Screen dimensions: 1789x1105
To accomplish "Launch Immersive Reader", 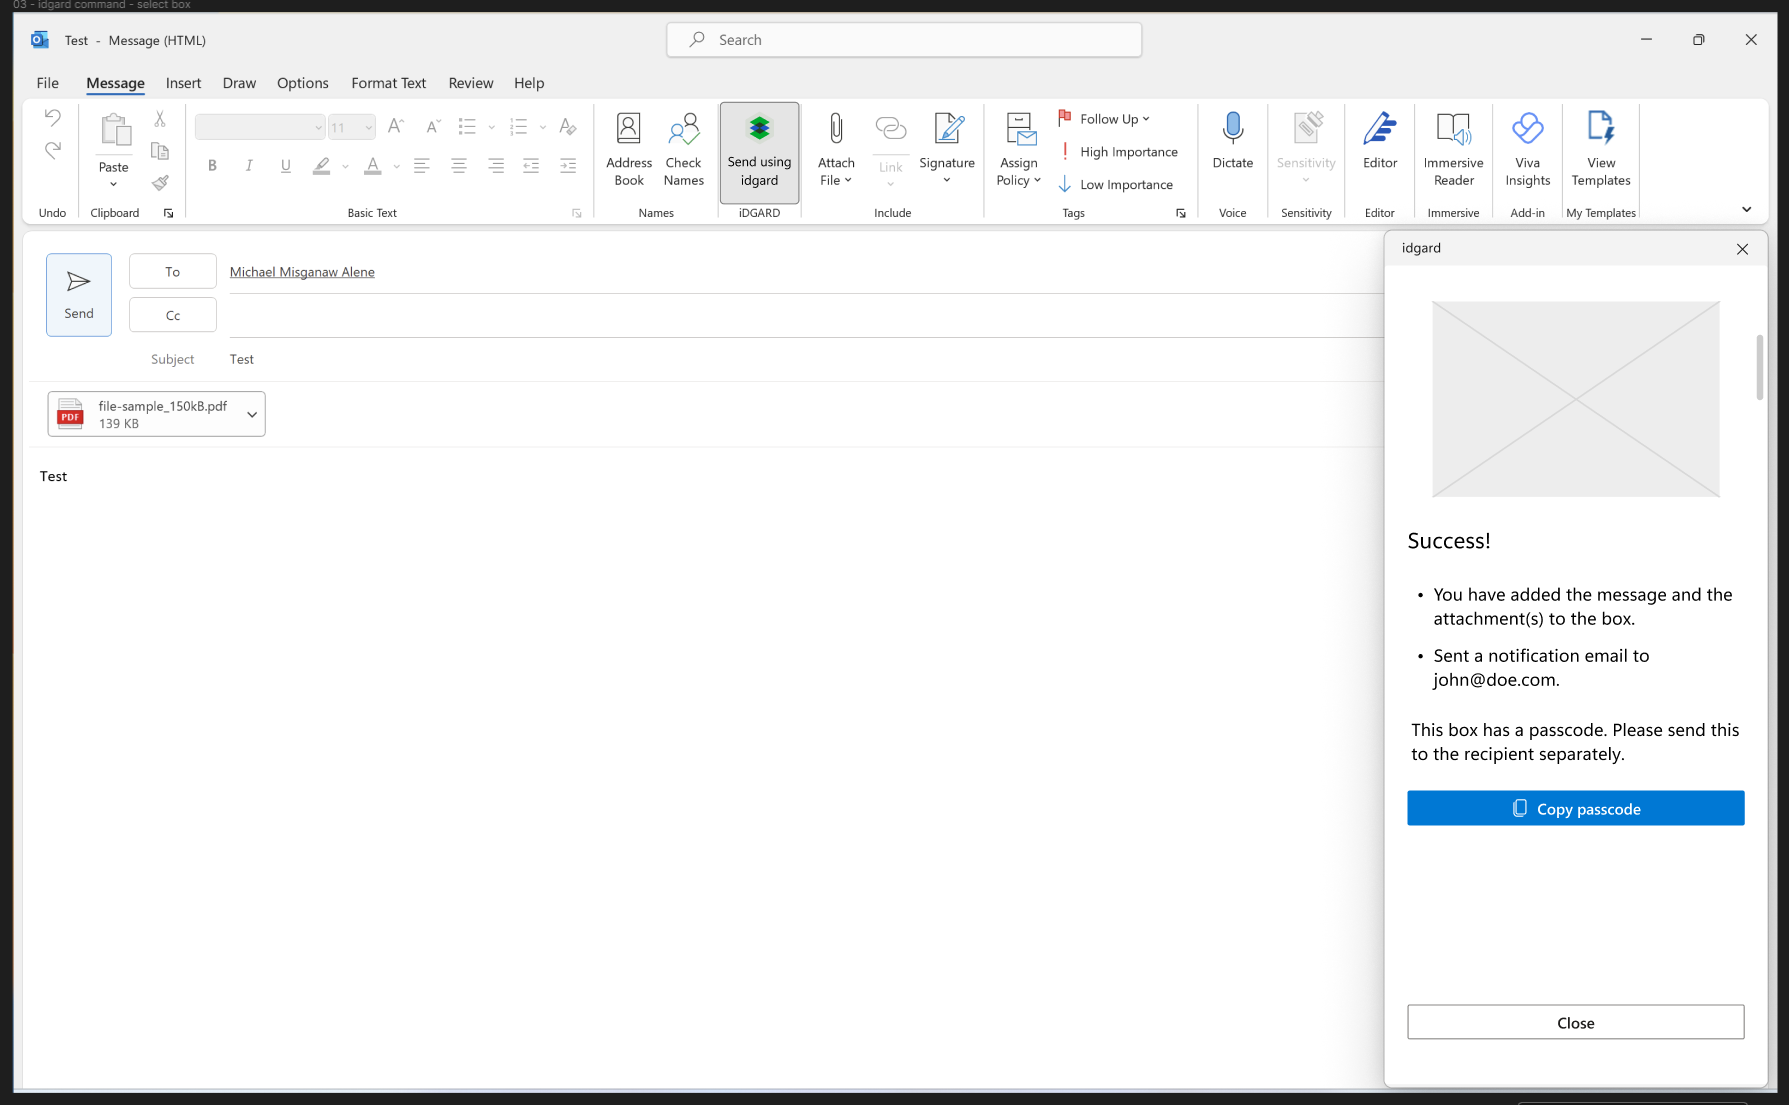I will click(x=1453, y=150).
